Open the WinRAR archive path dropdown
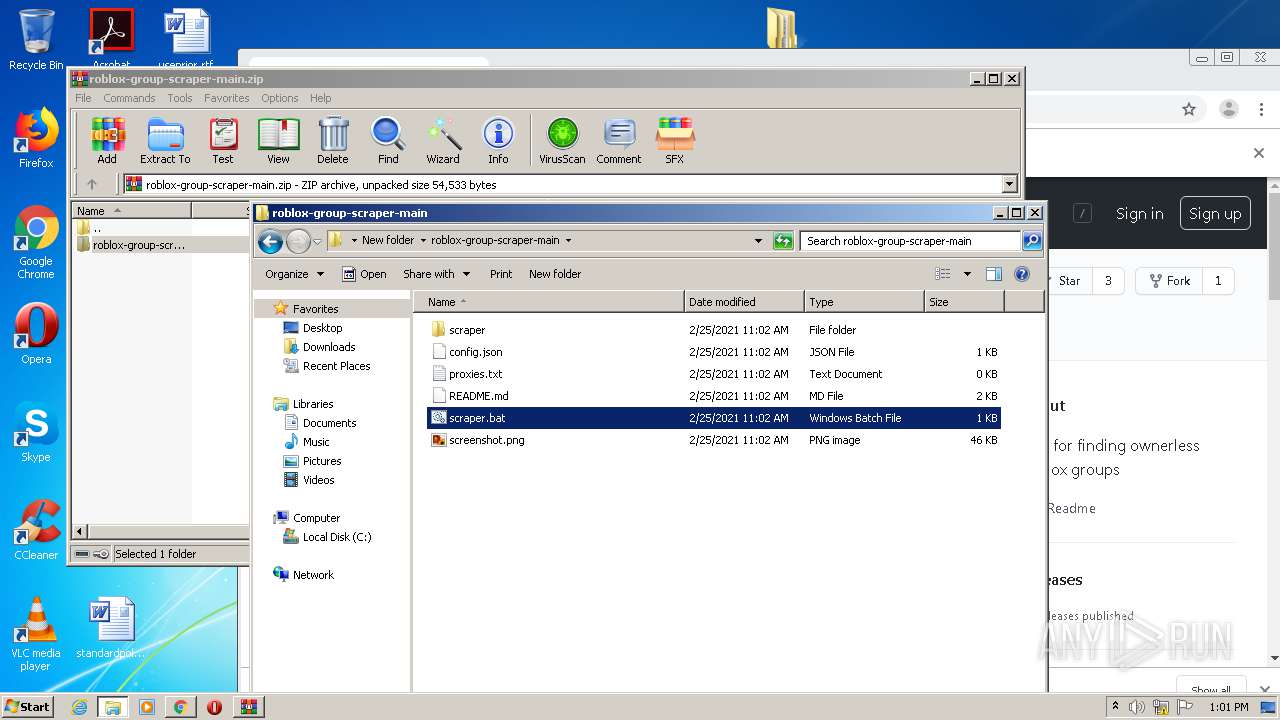Viewport: 1280px width, 720px height. (x=1009, y=184)
